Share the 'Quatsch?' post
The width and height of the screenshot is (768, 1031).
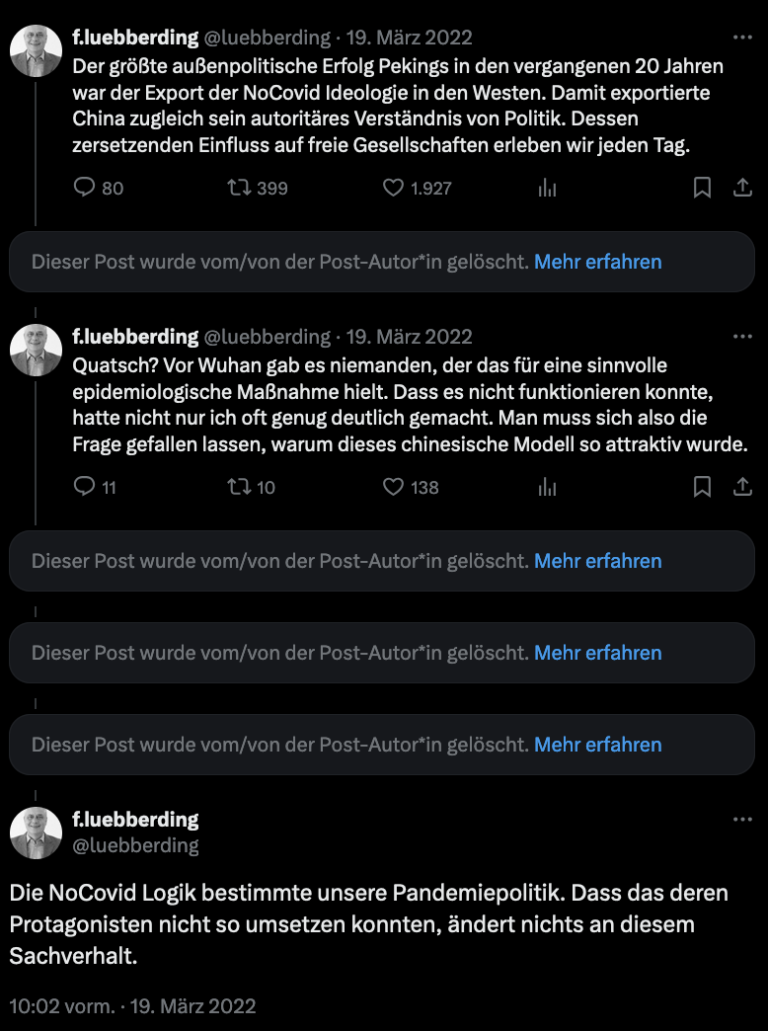[x=743, y=486]
